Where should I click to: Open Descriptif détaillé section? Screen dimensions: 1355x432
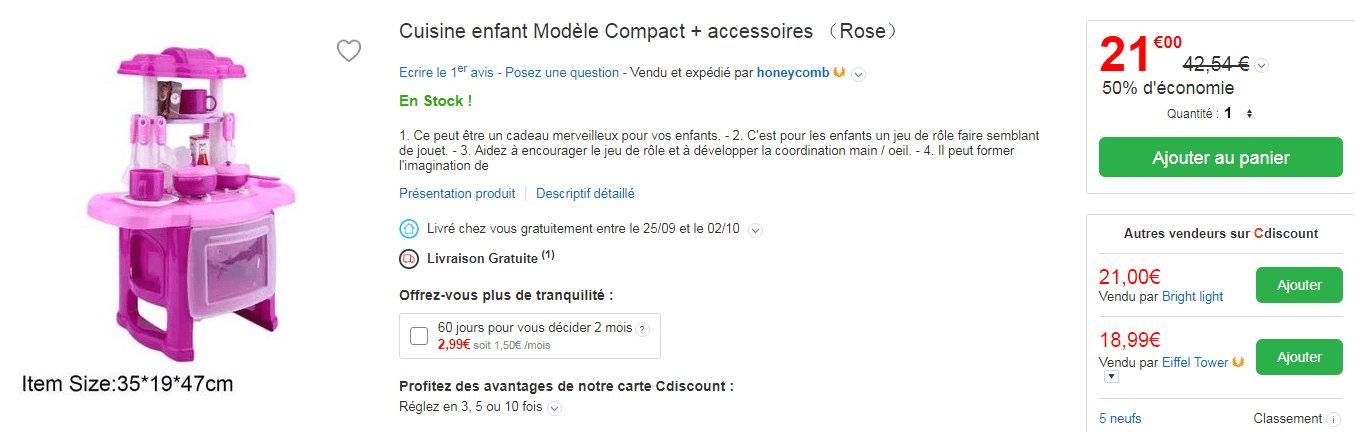[x=585, y=194]
